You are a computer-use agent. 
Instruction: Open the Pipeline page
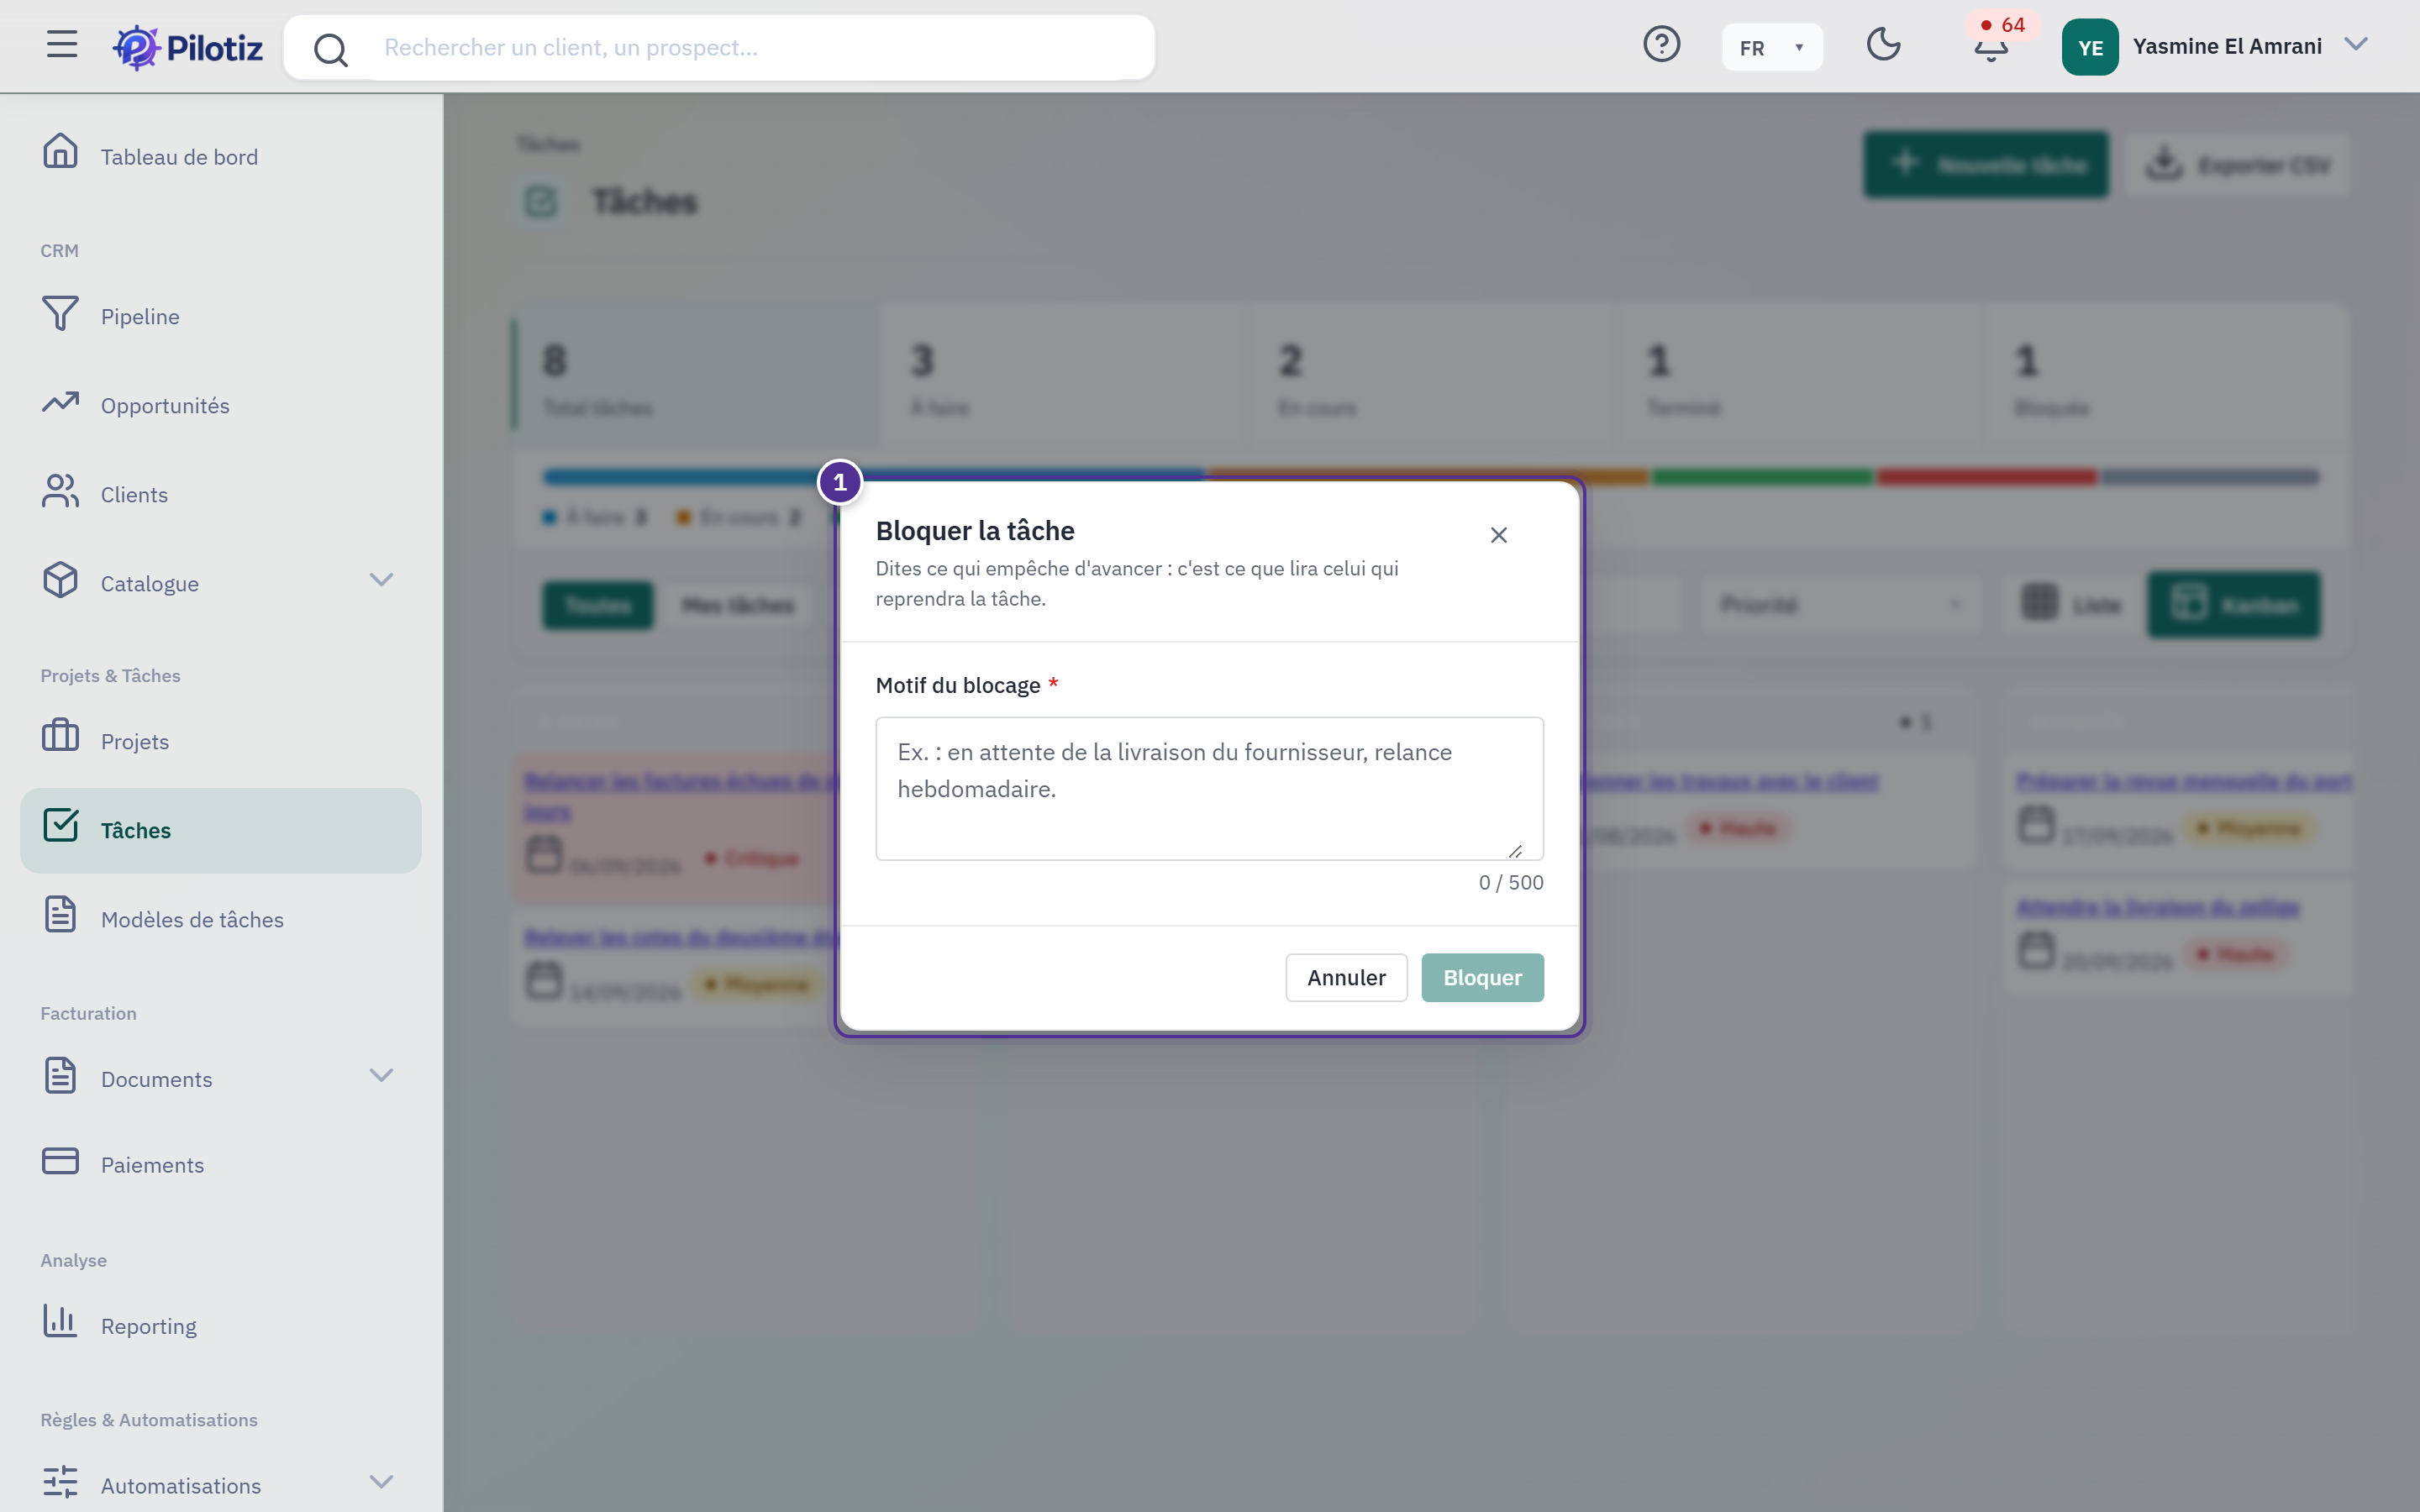221,317
